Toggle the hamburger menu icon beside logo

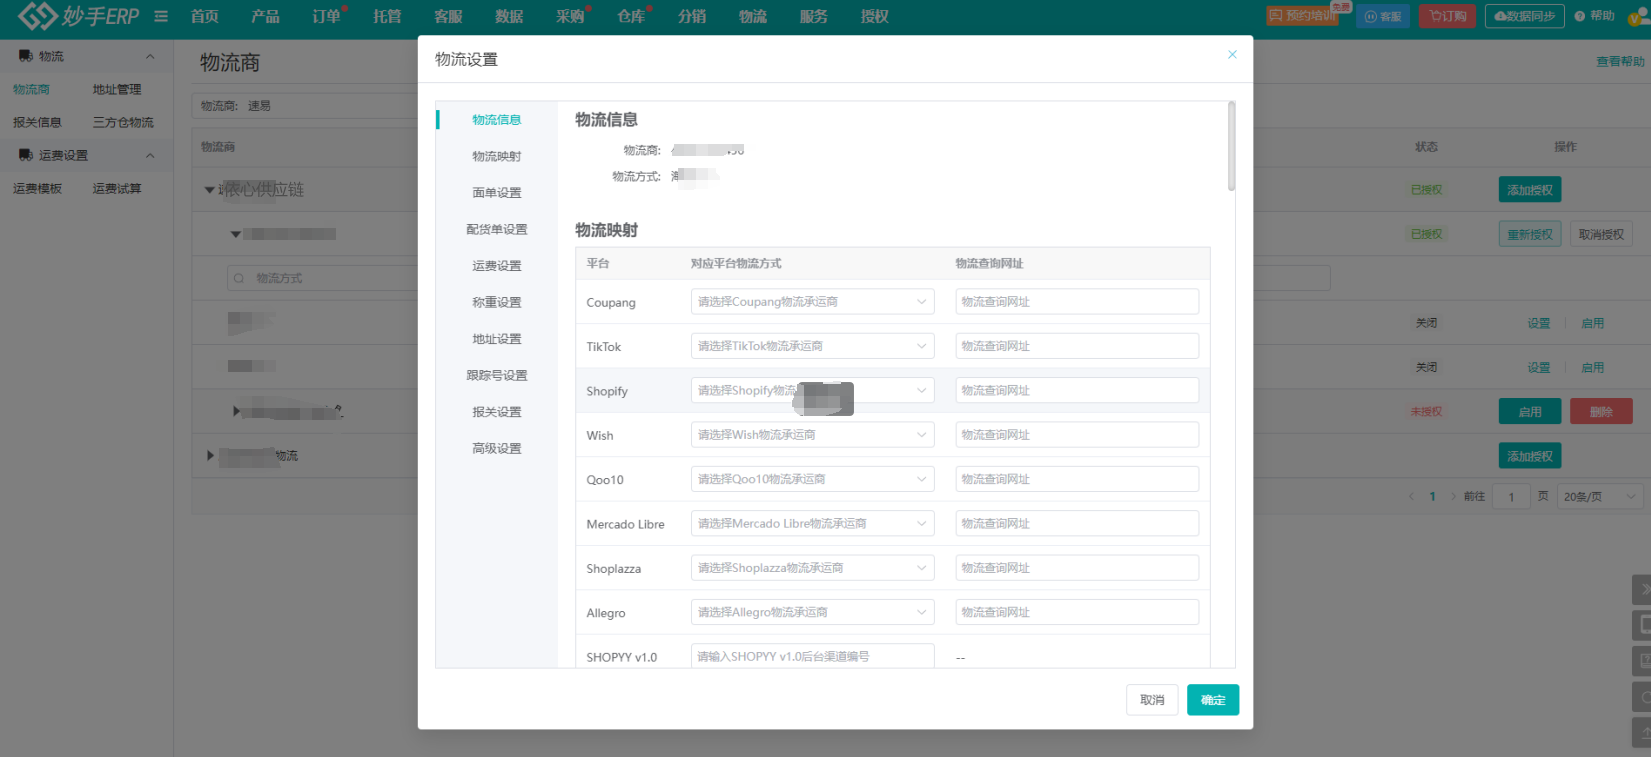pos(161,16)
